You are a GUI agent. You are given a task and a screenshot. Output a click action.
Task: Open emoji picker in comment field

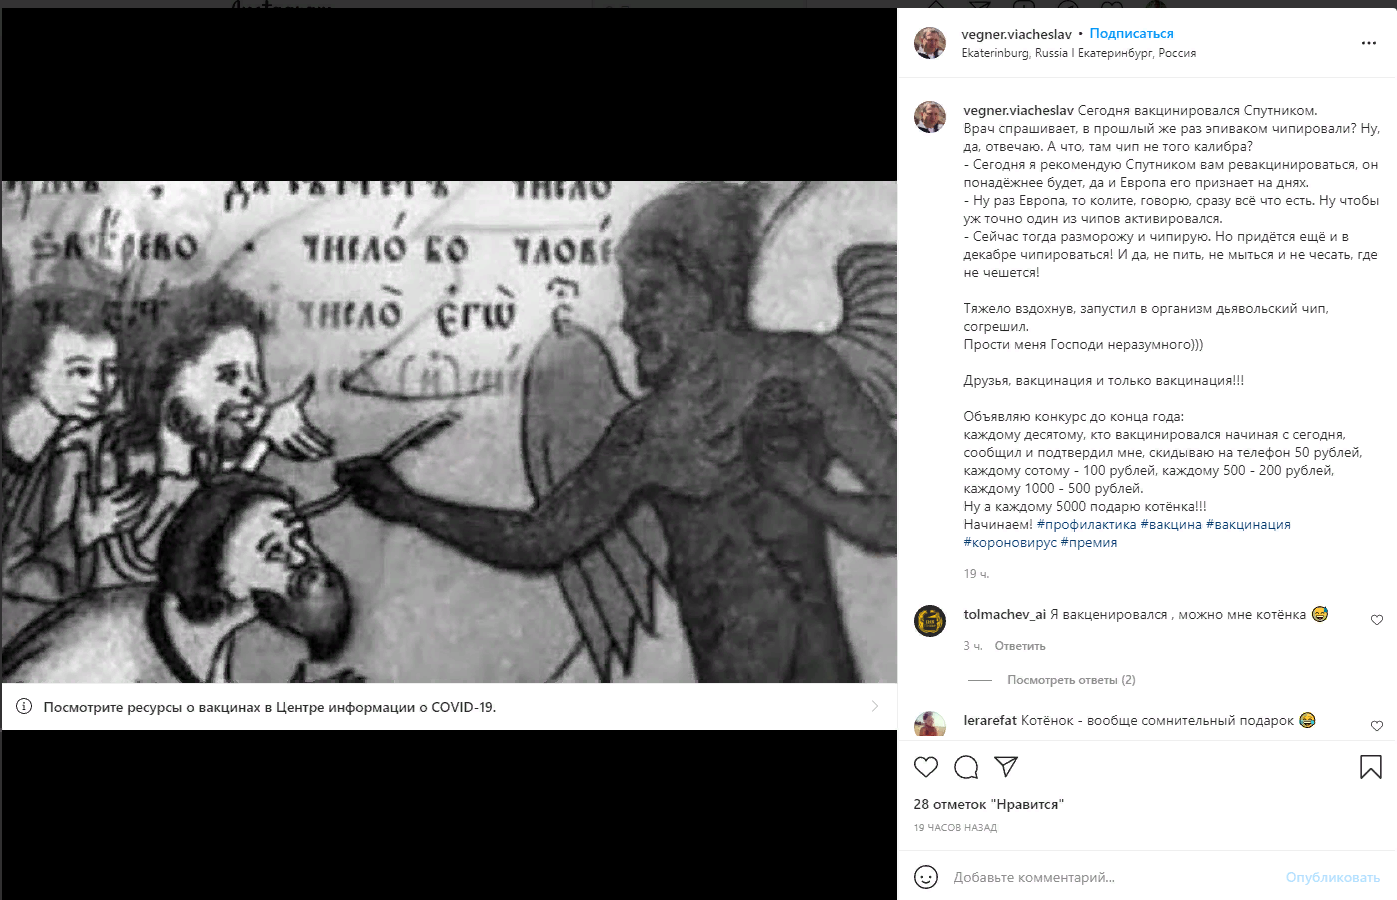pyautogui.click(x=926, y=877)
